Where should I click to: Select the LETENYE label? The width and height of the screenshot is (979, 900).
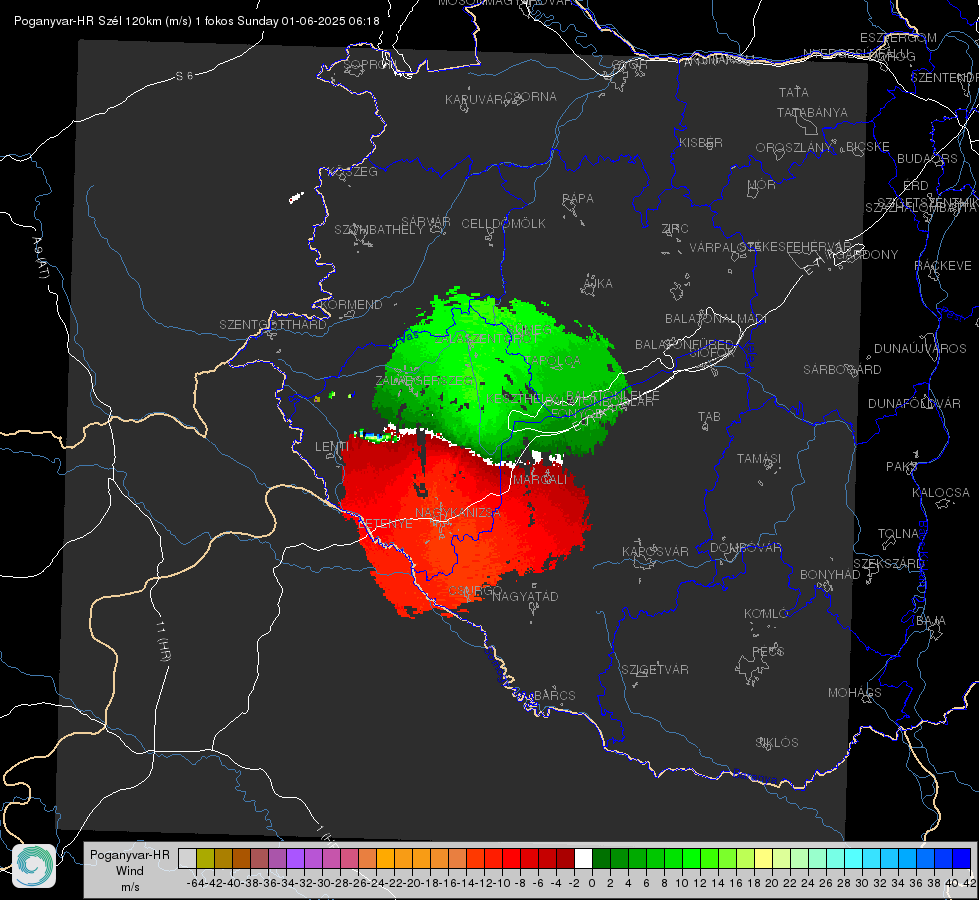[x=385, y=523]
